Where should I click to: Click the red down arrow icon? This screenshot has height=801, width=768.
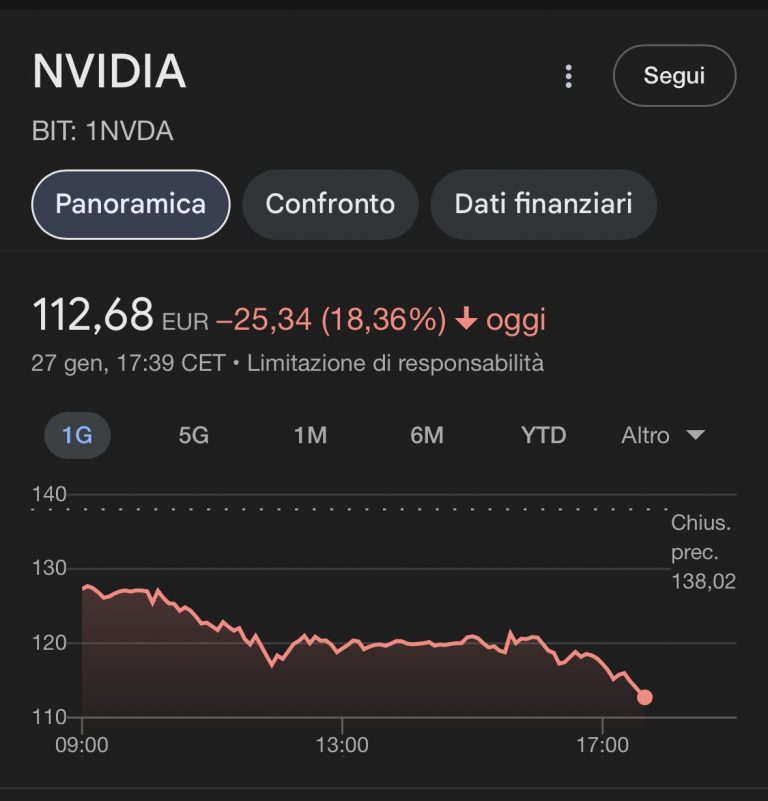(x=466, y=319)
